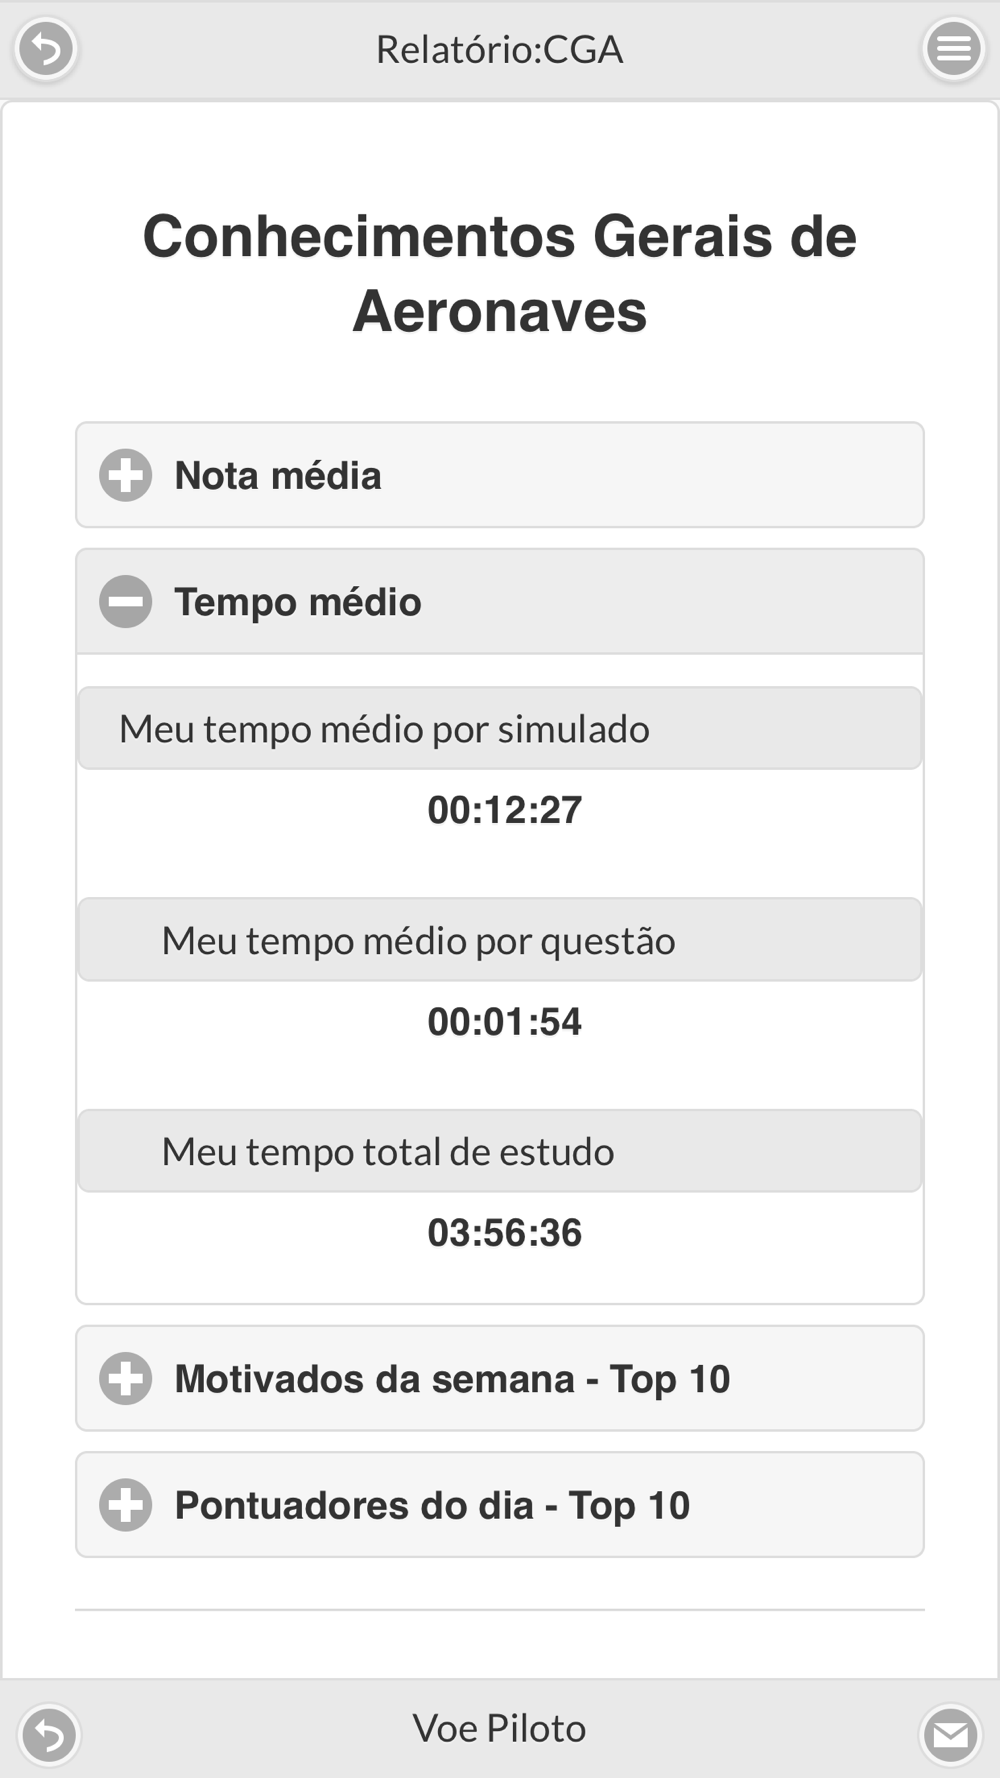This screenshot has height=1778, width=1000.
Task: Click the 00:12:27 average time value
Action: click(504, 810)
